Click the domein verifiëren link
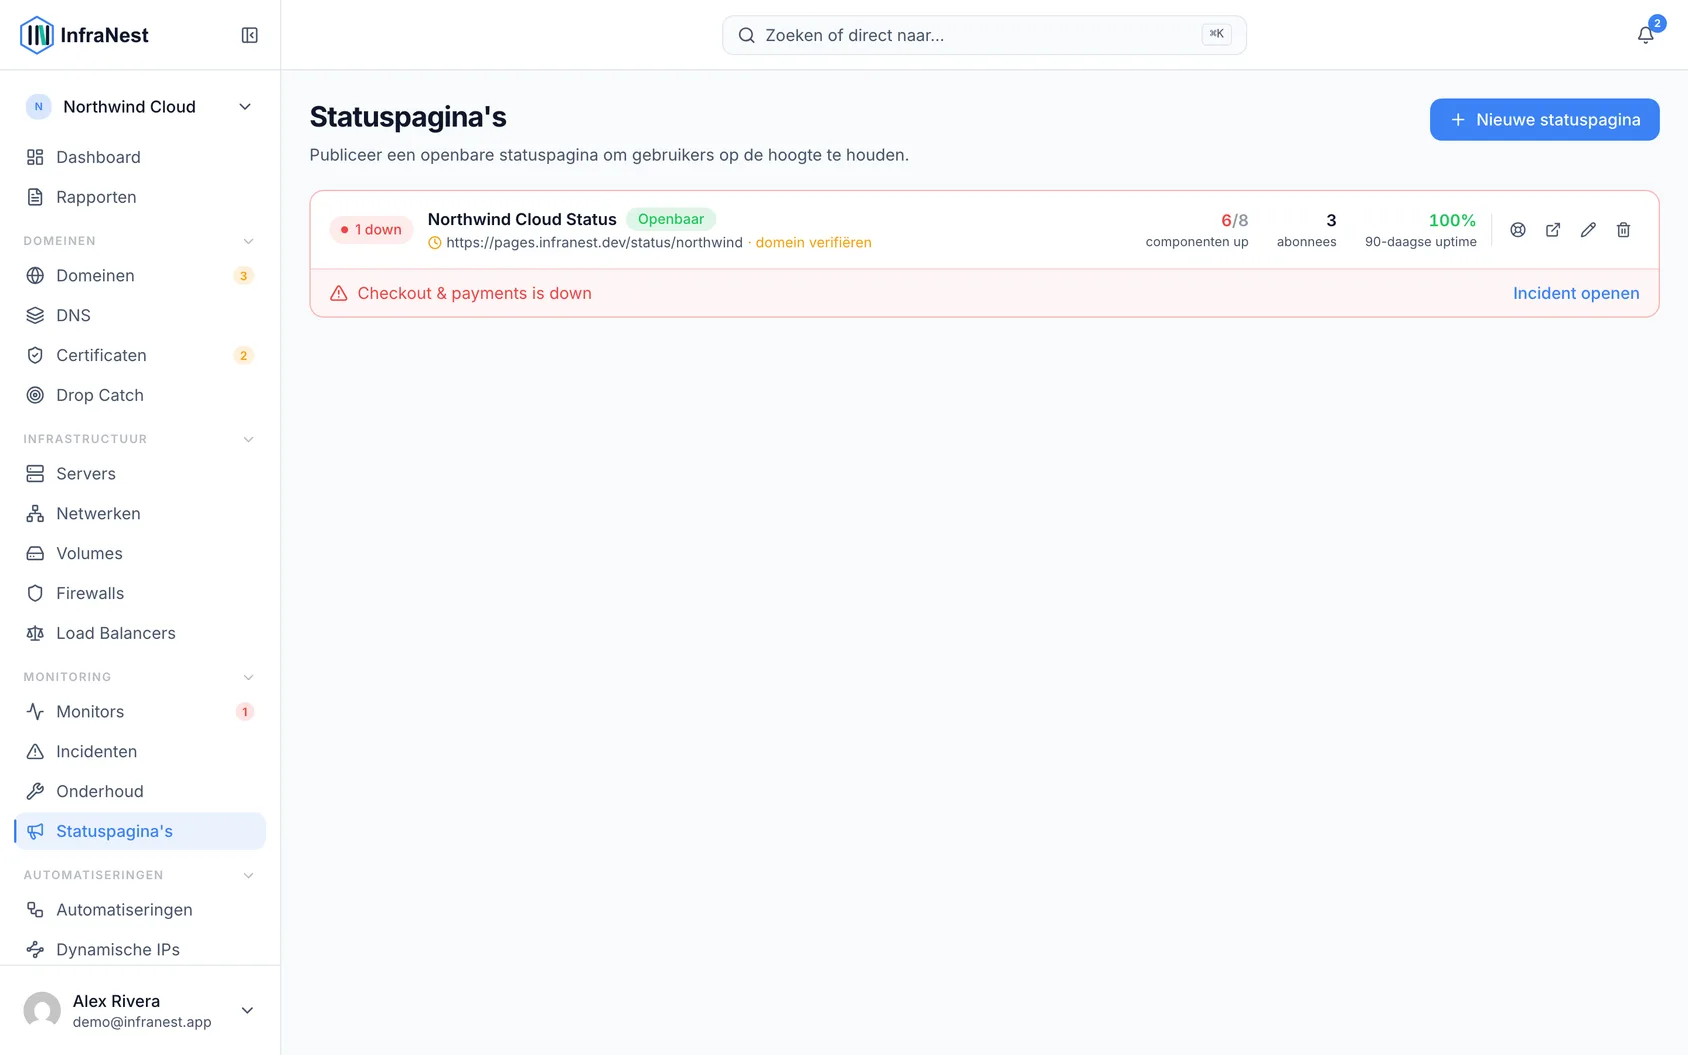Screen dimensions: 1688x1055 coord(813,242)
